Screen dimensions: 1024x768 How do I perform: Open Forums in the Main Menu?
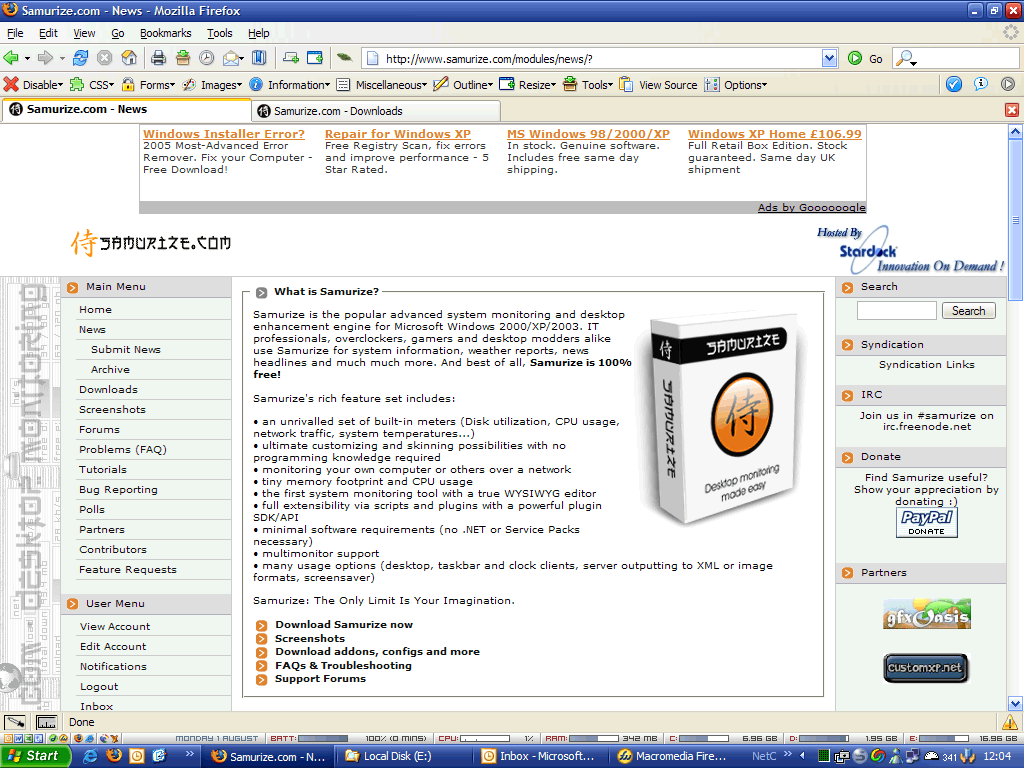click(99, 430)
